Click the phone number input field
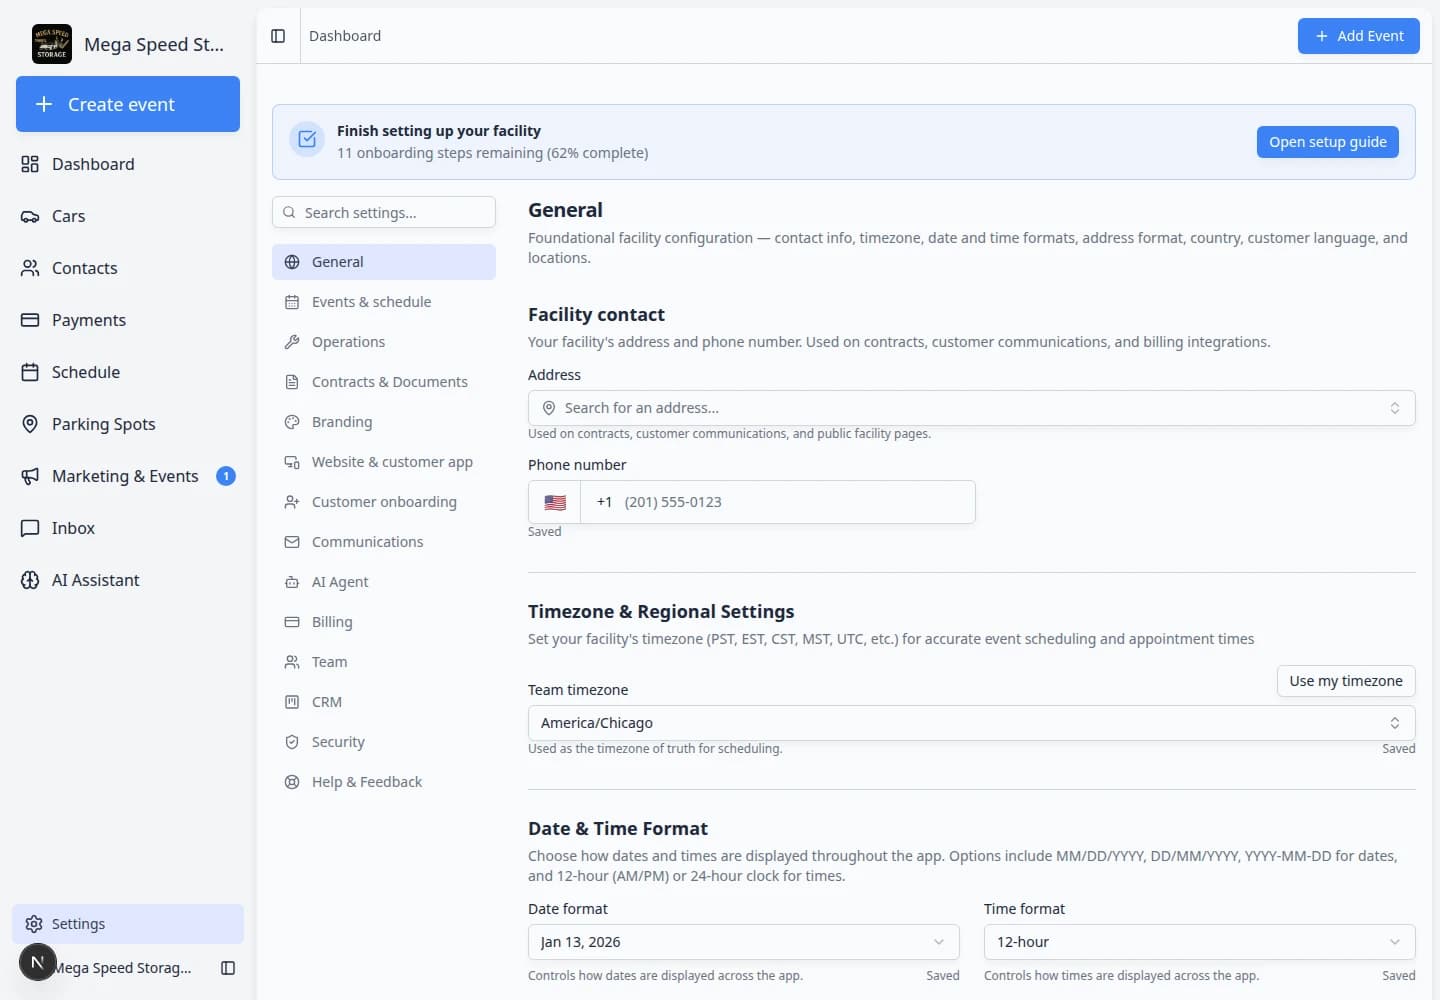 pyautogui.click(x=778, y=502)
